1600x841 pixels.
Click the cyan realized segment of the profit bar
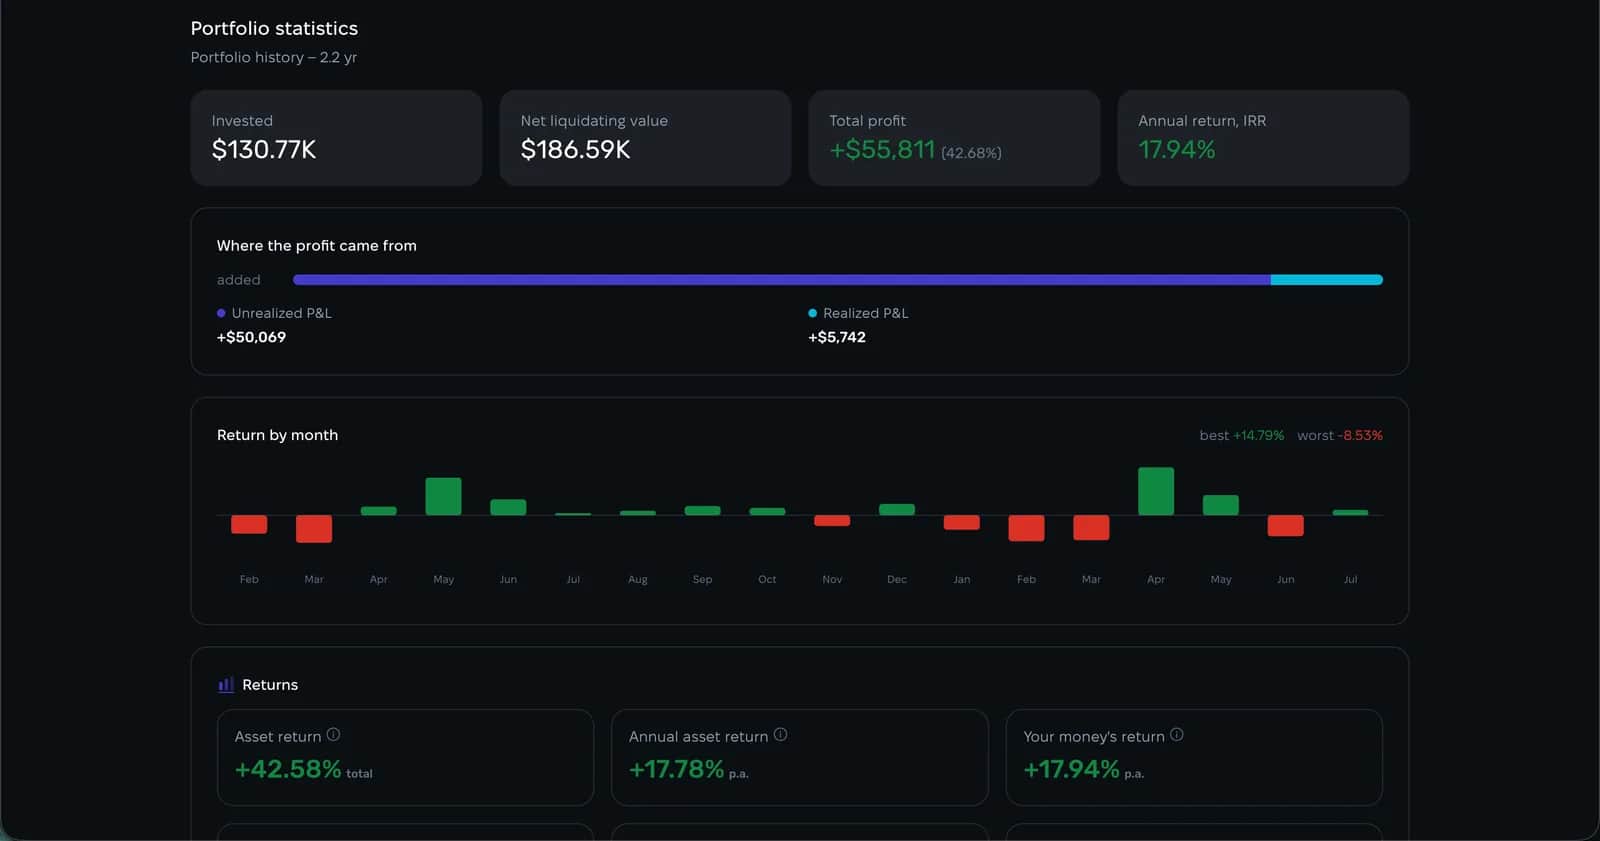click(1327, 280)
